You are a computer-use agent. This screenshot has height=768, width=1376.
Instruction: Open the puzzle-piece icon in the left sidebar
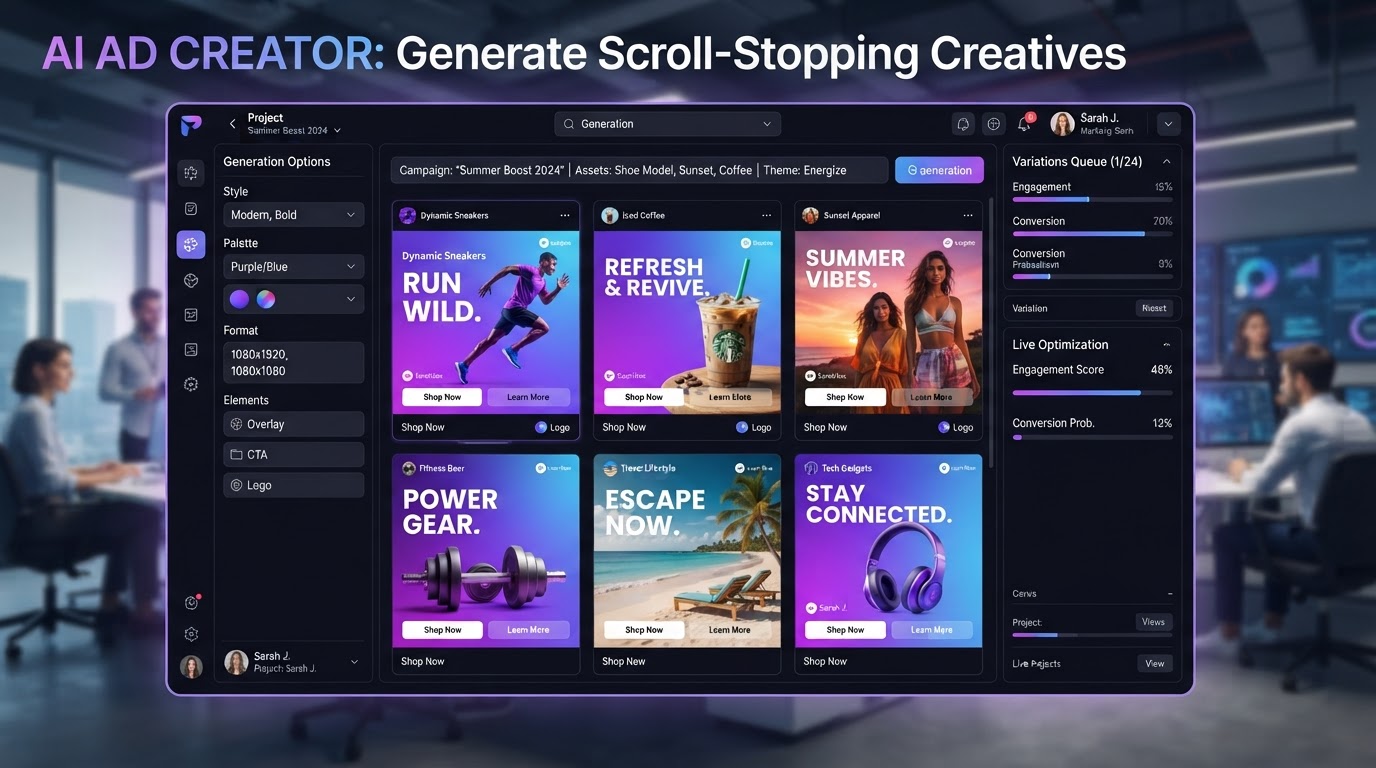[x=191, y=173]
